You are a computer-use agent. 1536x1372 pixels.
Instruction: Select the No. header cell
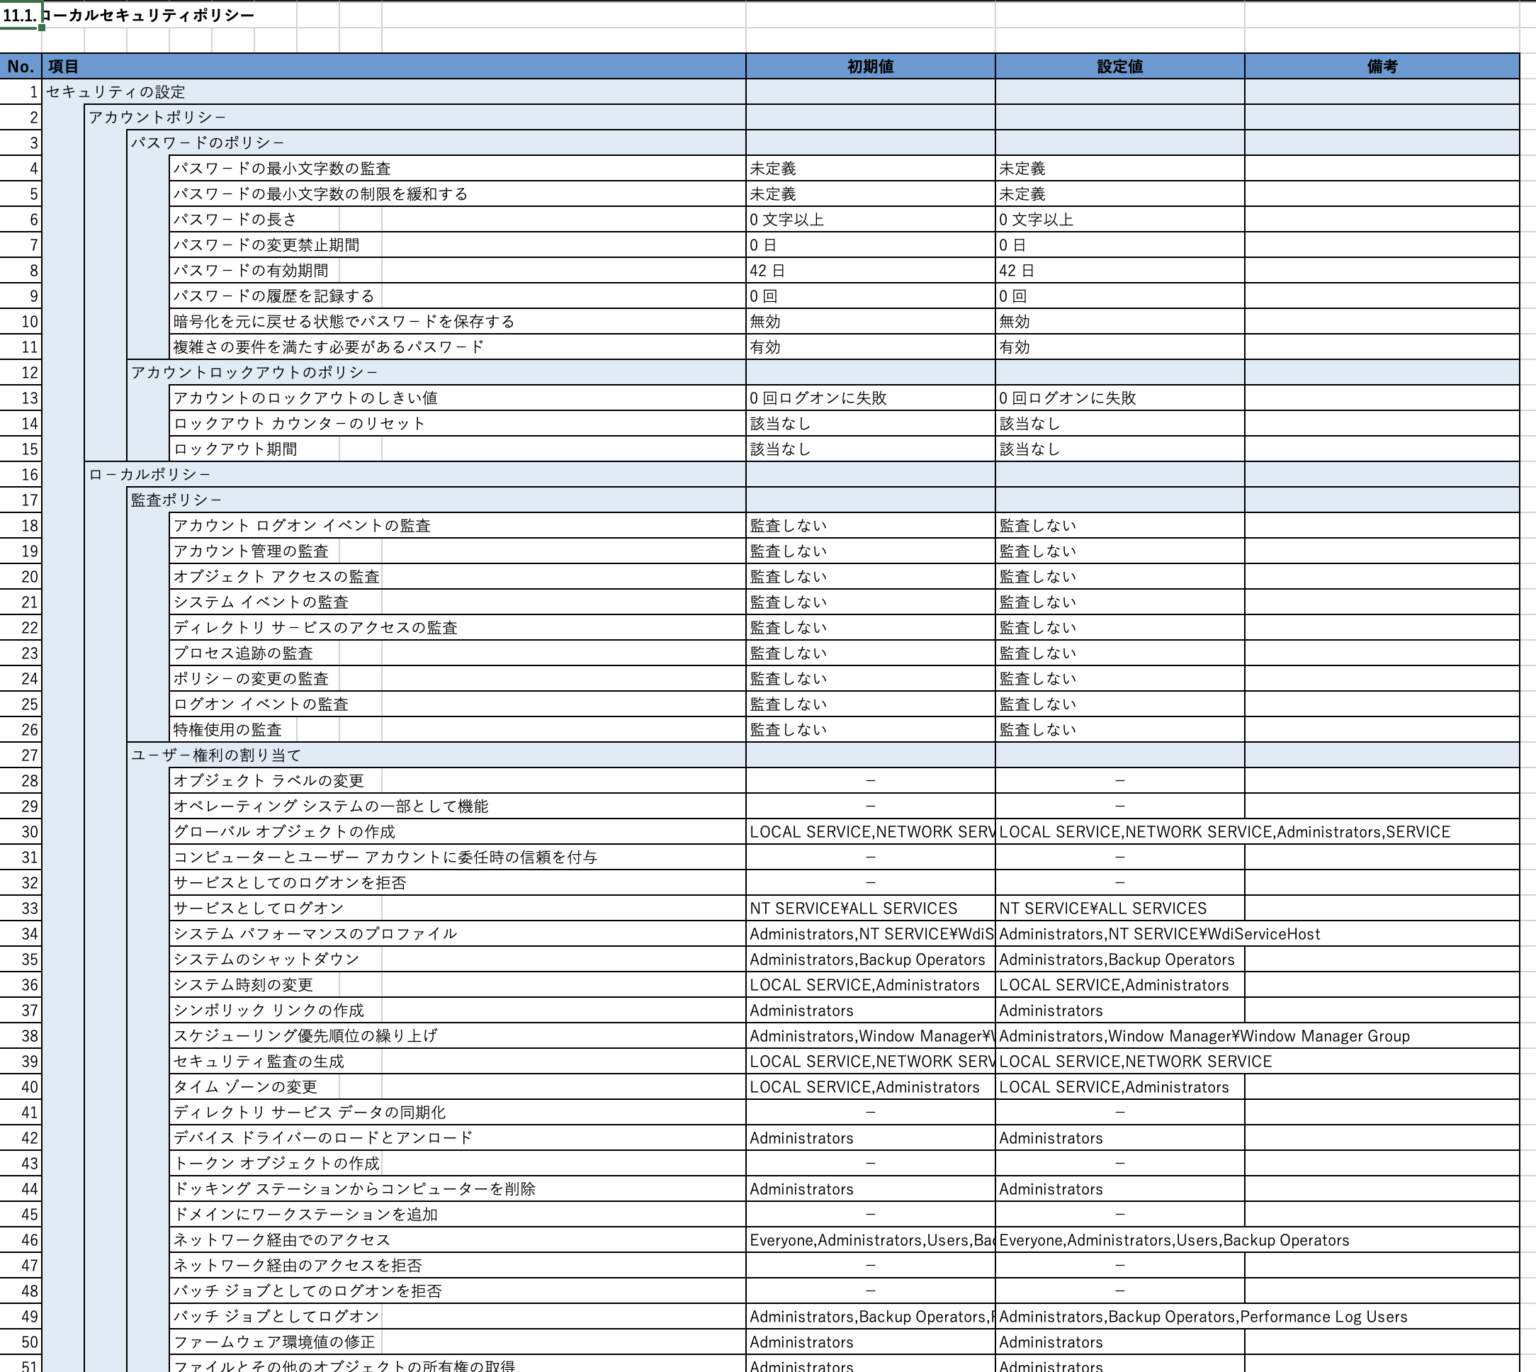tap(21, 66)
